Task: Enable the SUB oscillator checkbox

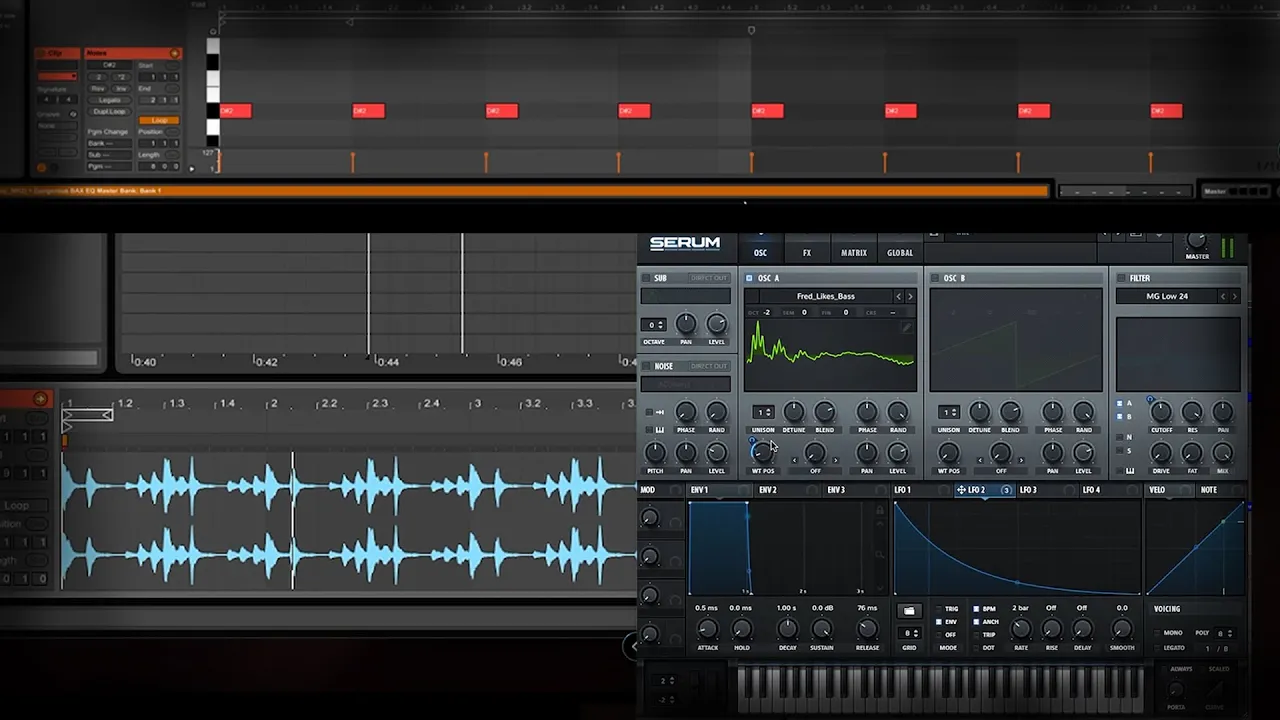Action: [646, 278]
